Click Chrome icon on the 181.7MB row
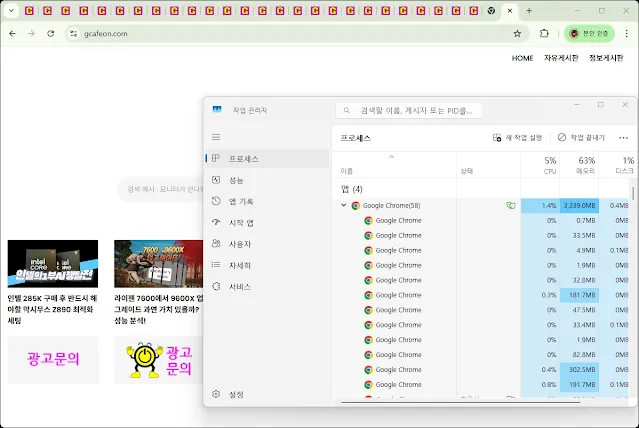The width and height of the screenshot is (639, 428). click(x=368, y=295)
